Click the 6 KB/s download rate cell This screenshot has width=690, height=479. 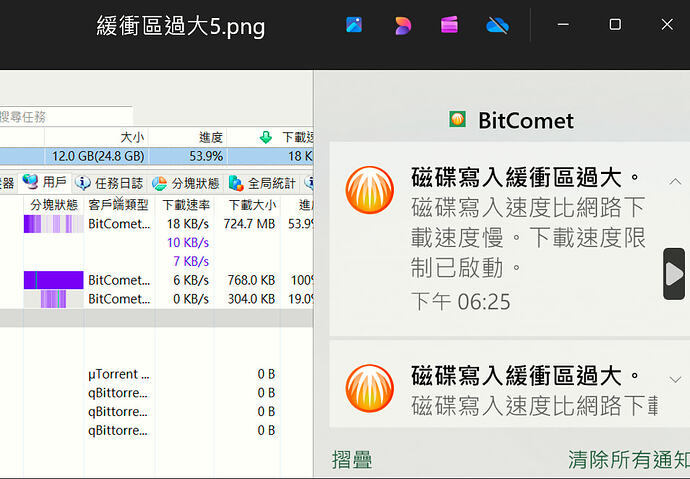click(191, 280)
